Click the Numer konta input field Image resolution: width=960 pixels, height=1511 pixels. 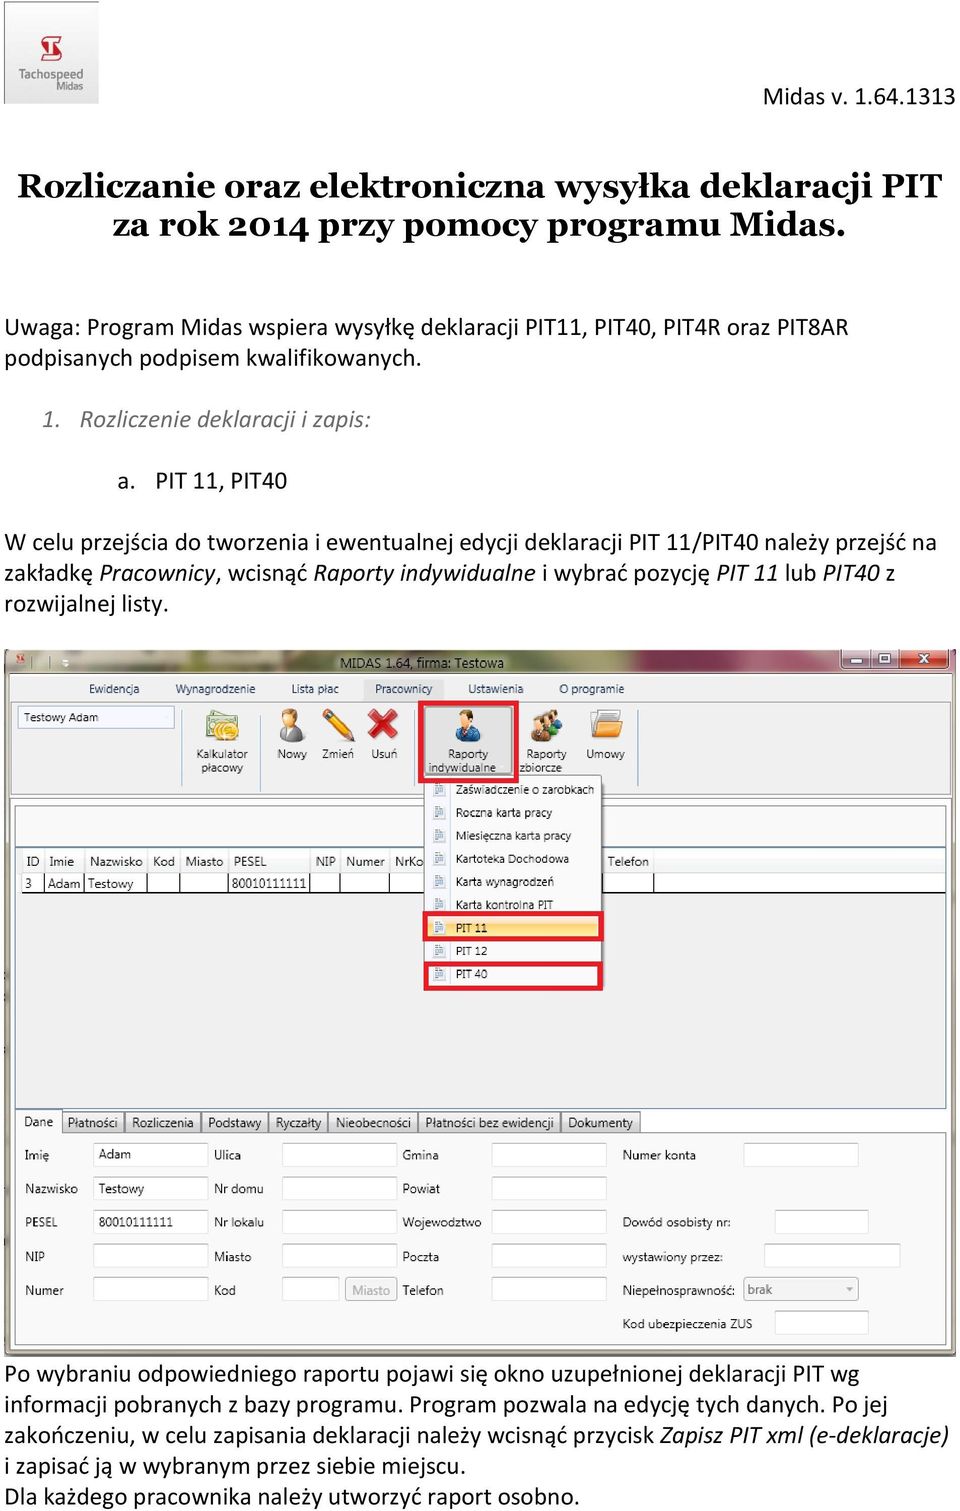801,1155
